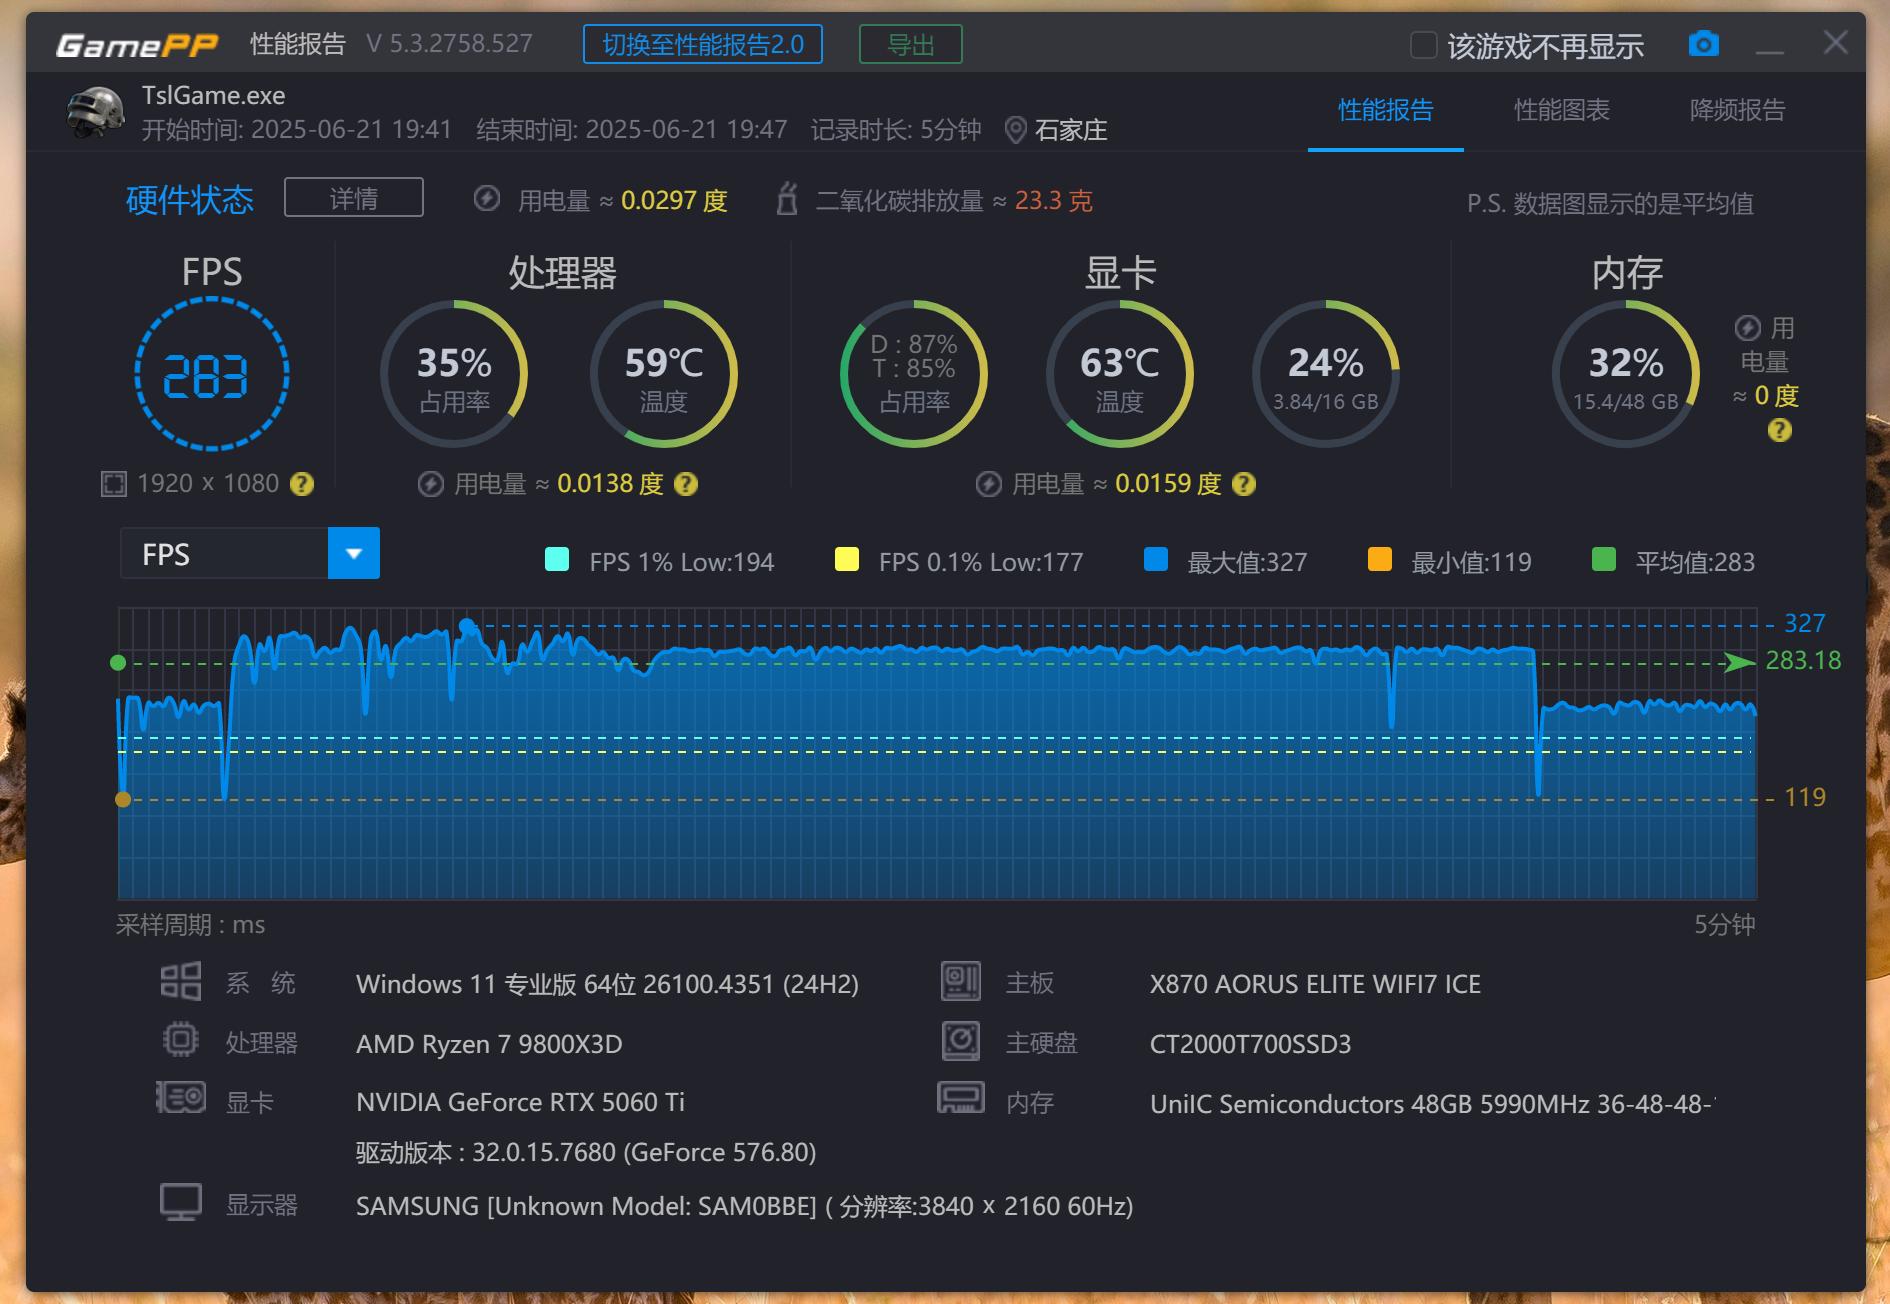Click the power icon beside GPU 用电量 0.0159
1890x1304 pixels.
click(988, 484)
